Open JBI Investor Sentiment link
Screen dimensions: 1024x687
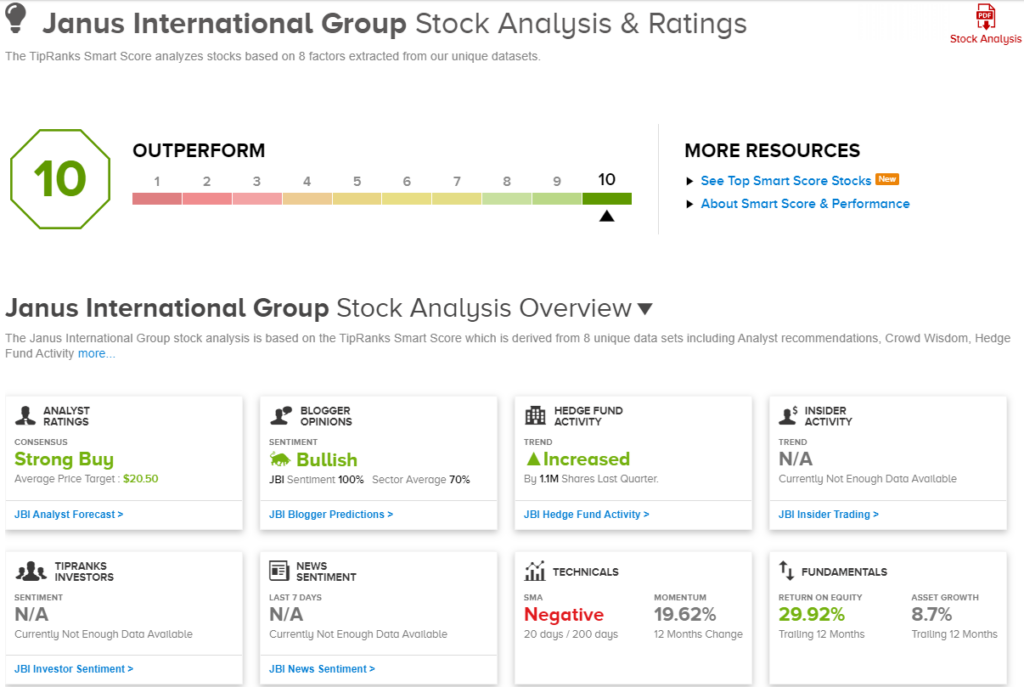[74, 669]
